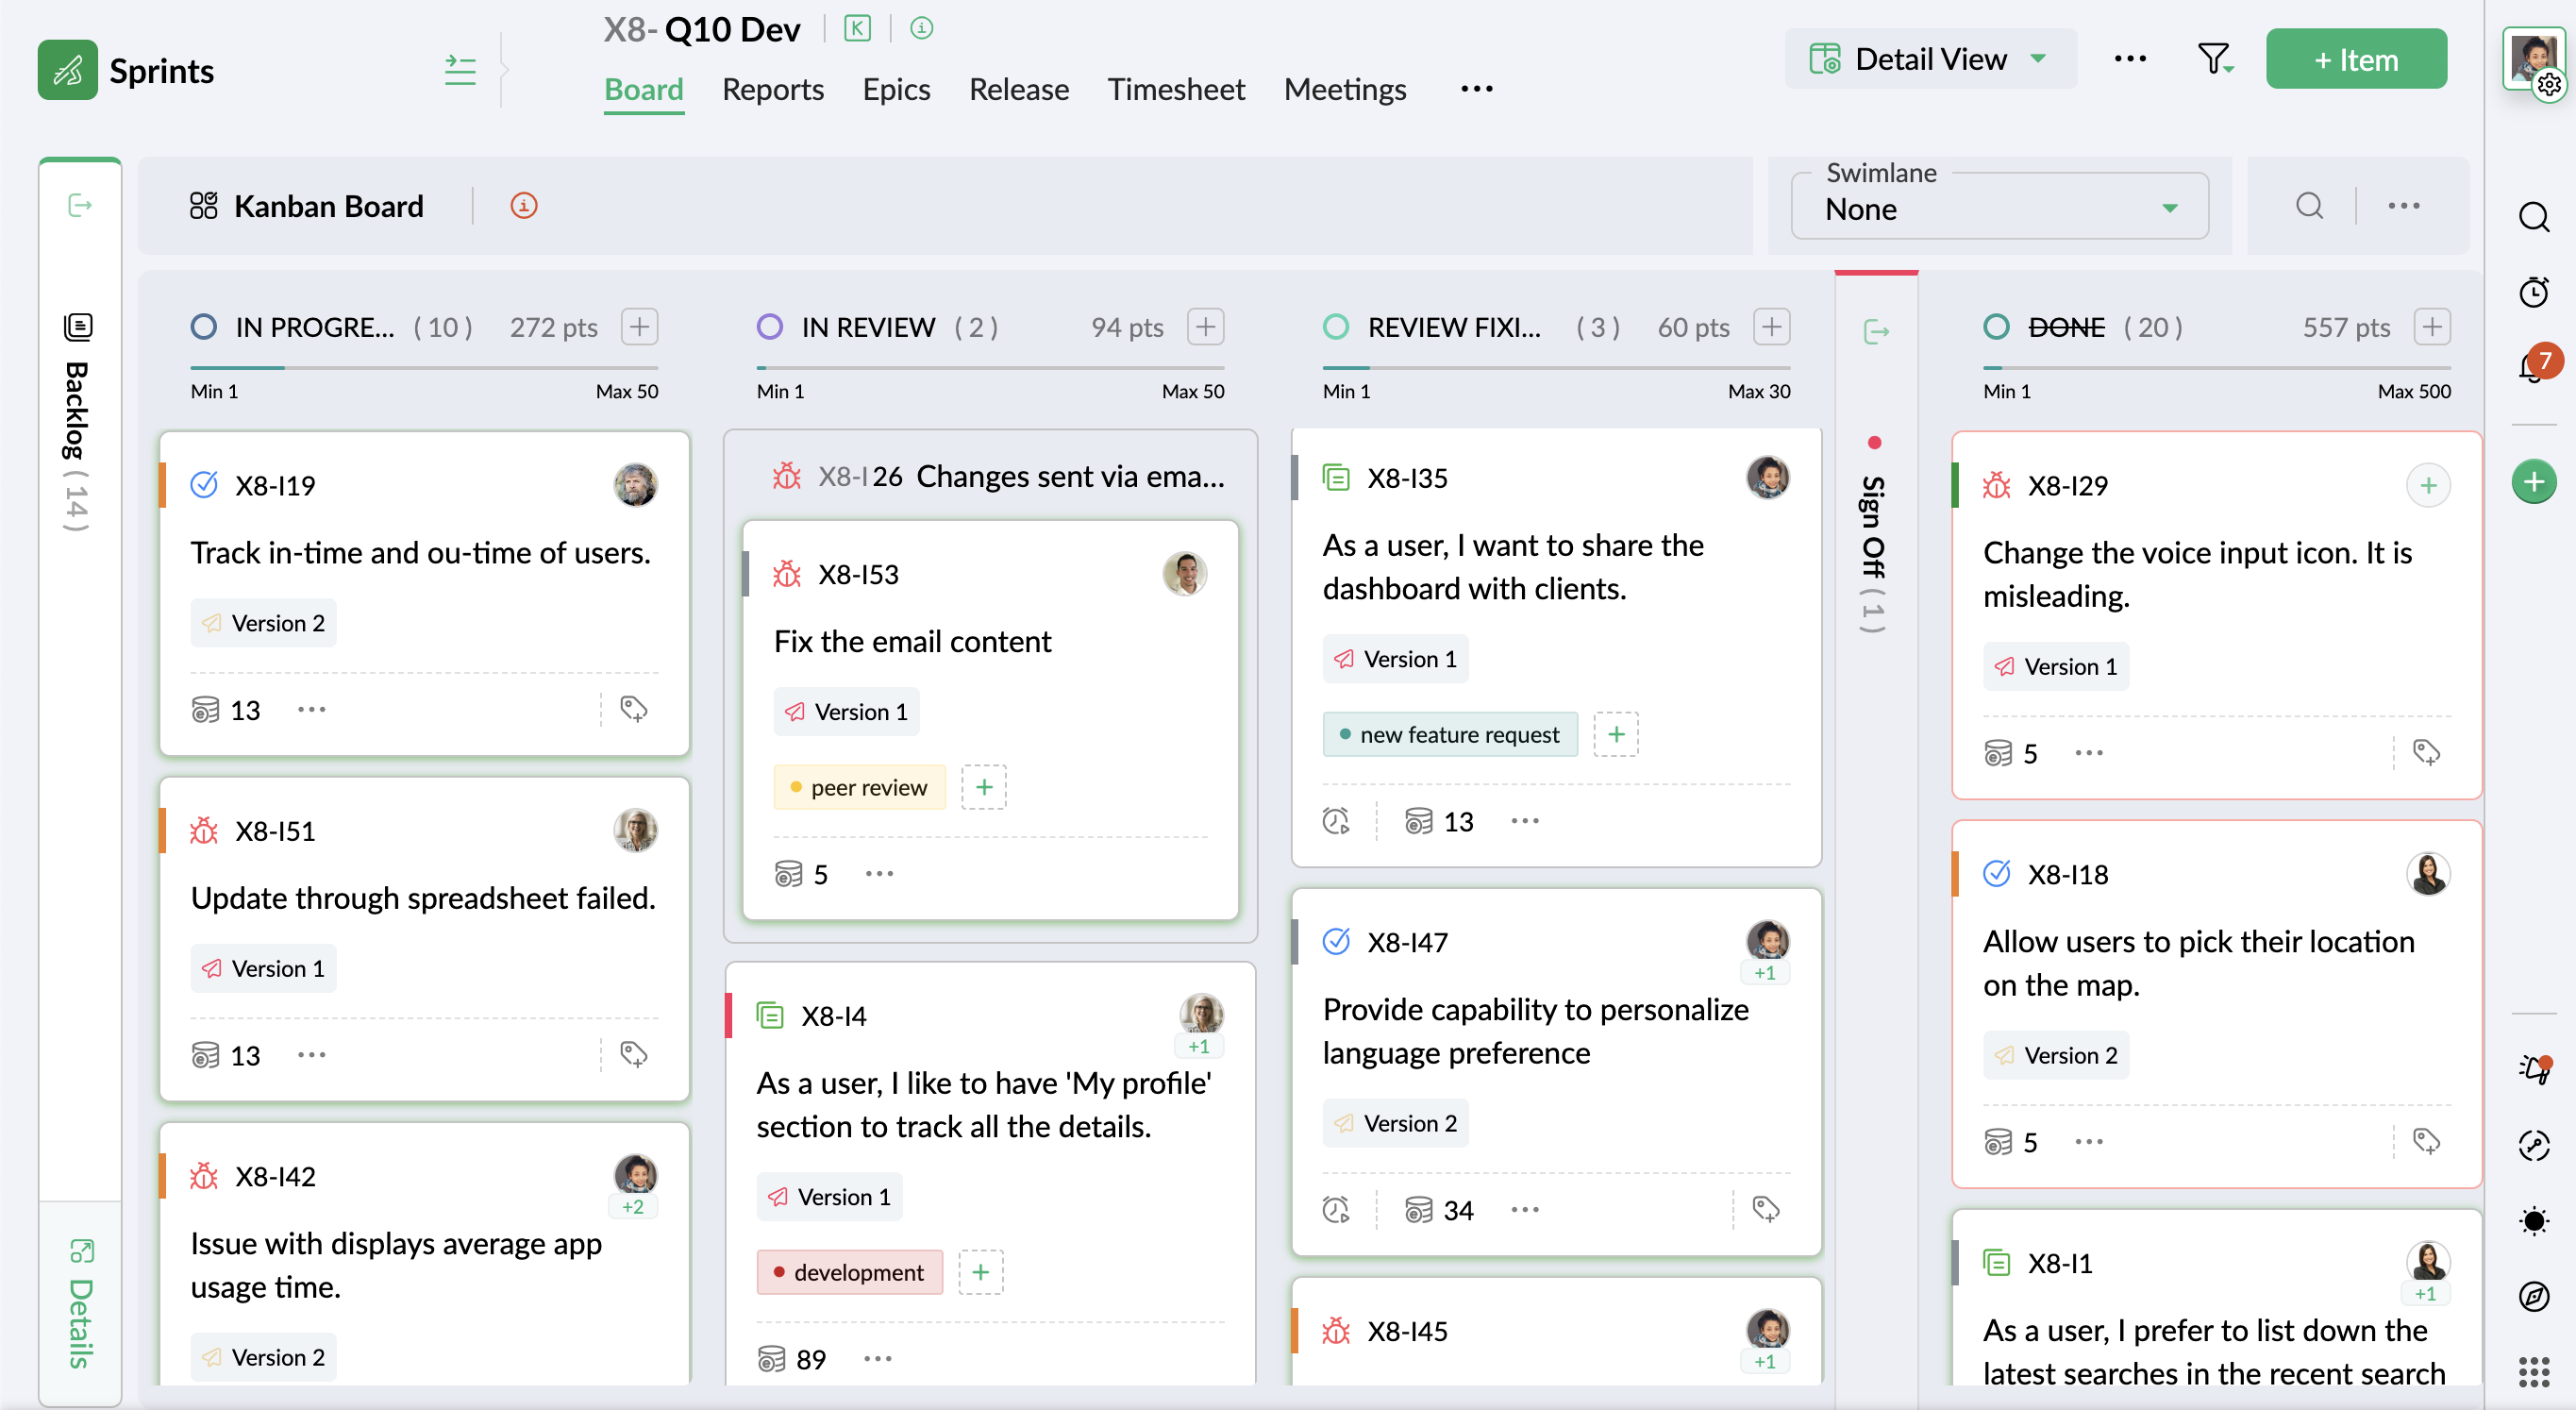Click tag icon on X8-I19 card
Viewport: 2576px width, 1410px height.
click(633, 709)
